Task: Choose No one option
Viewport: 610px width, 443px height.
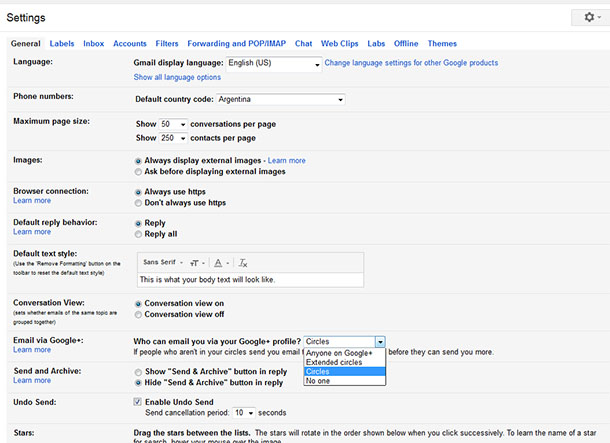Action: click(344, 381)
